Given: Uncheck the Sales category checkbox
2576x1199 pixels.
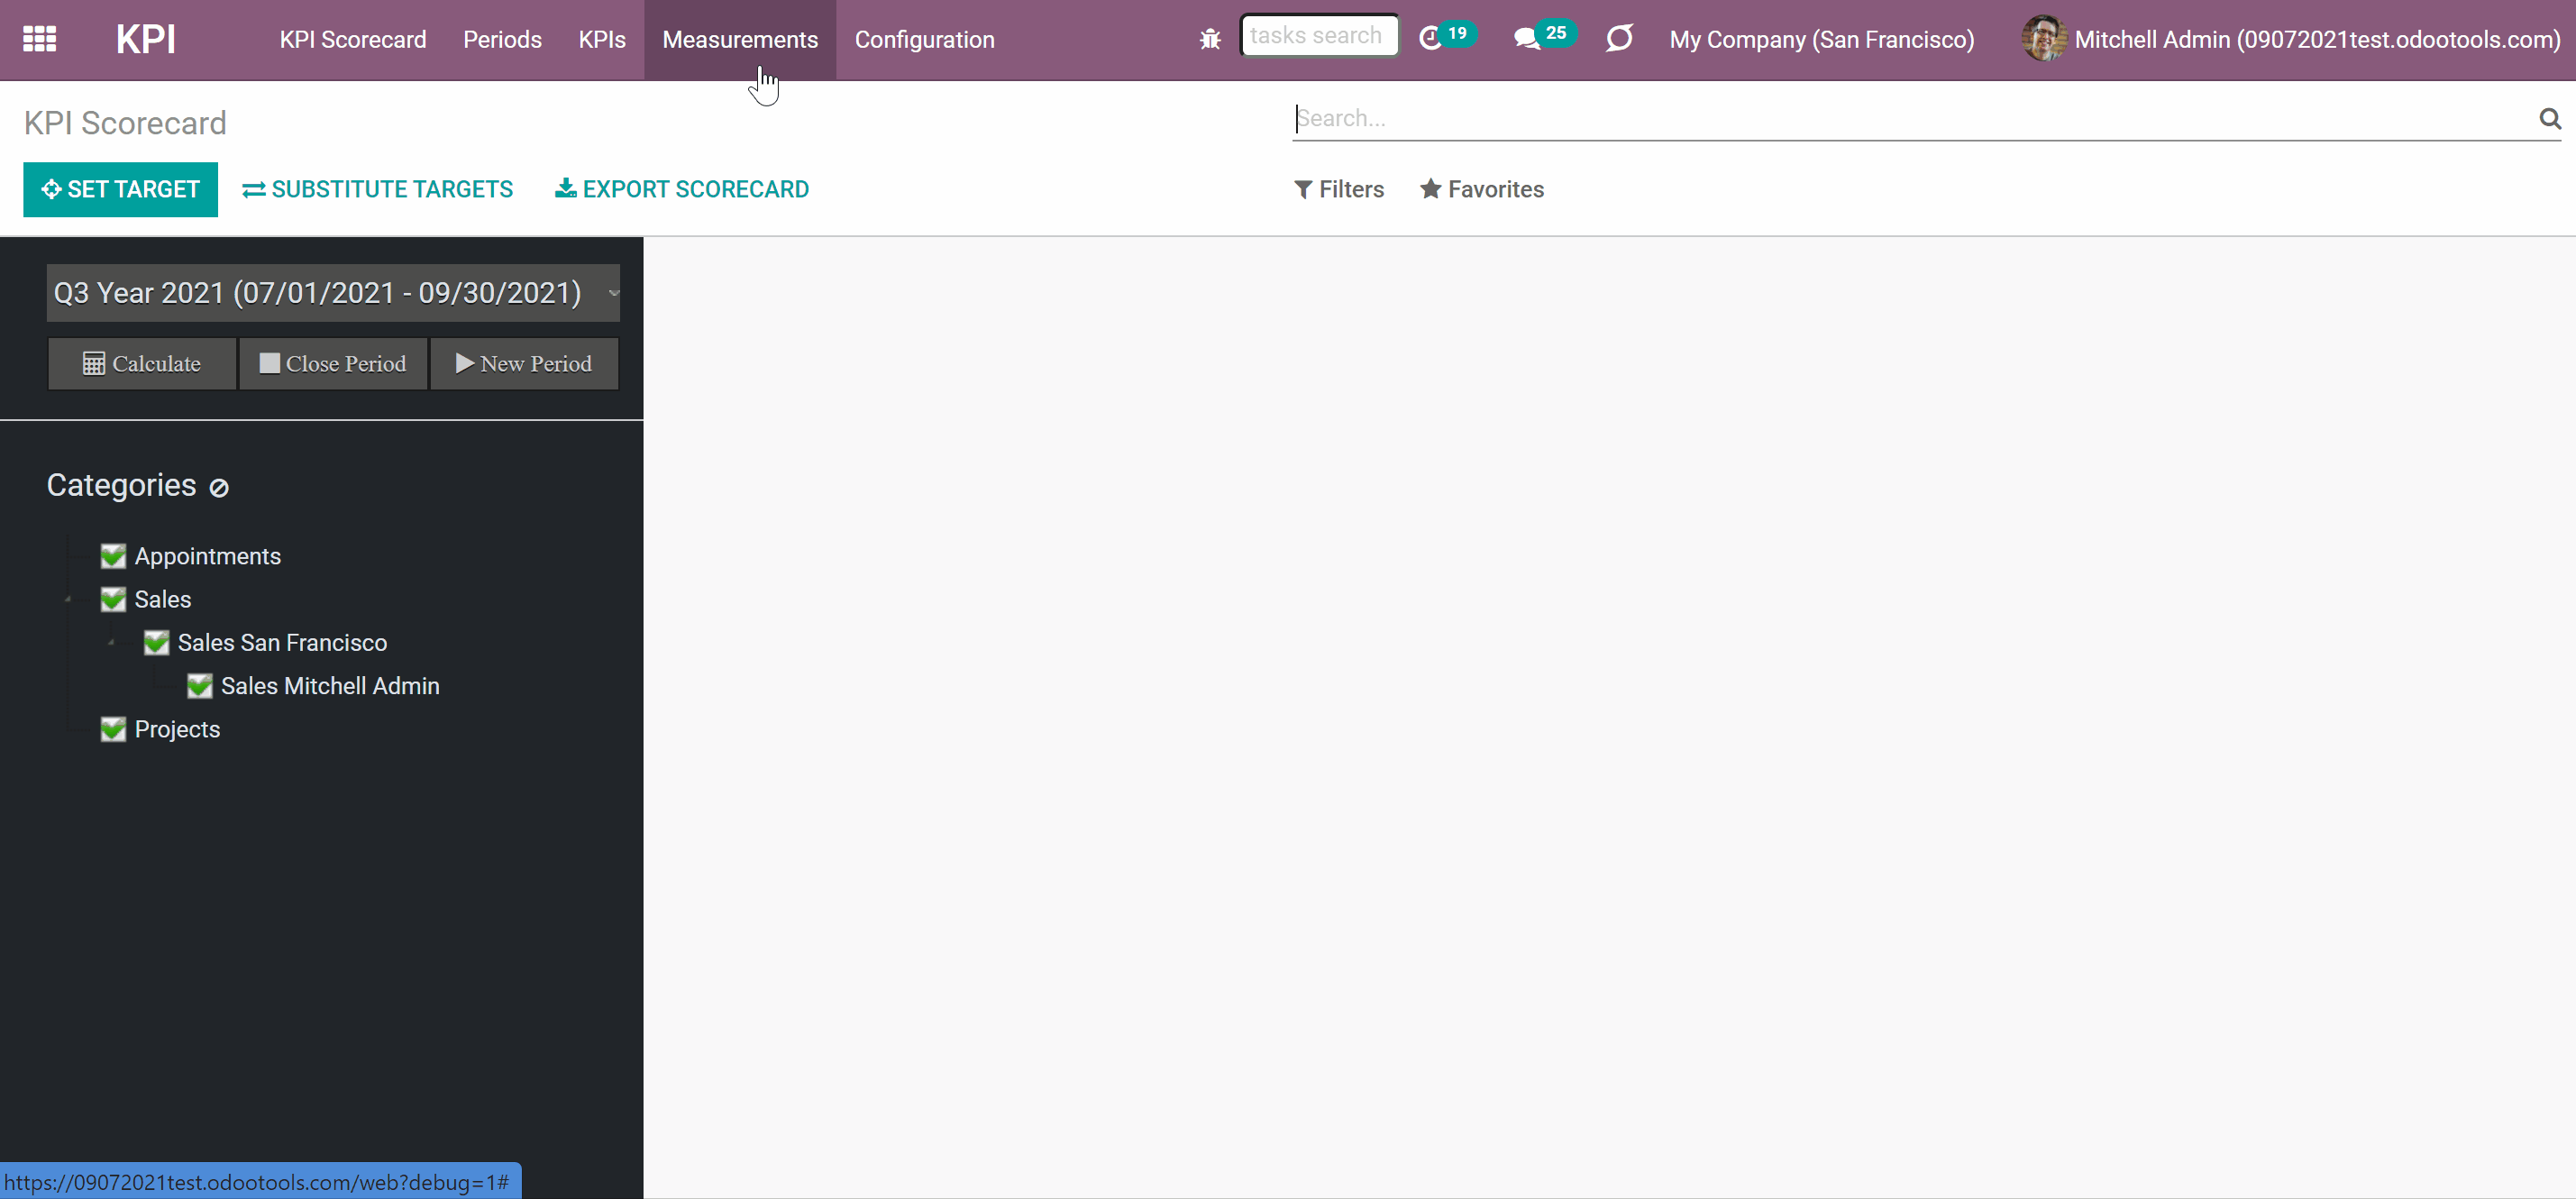Looking at the screenshot, I should coord(113,599).
